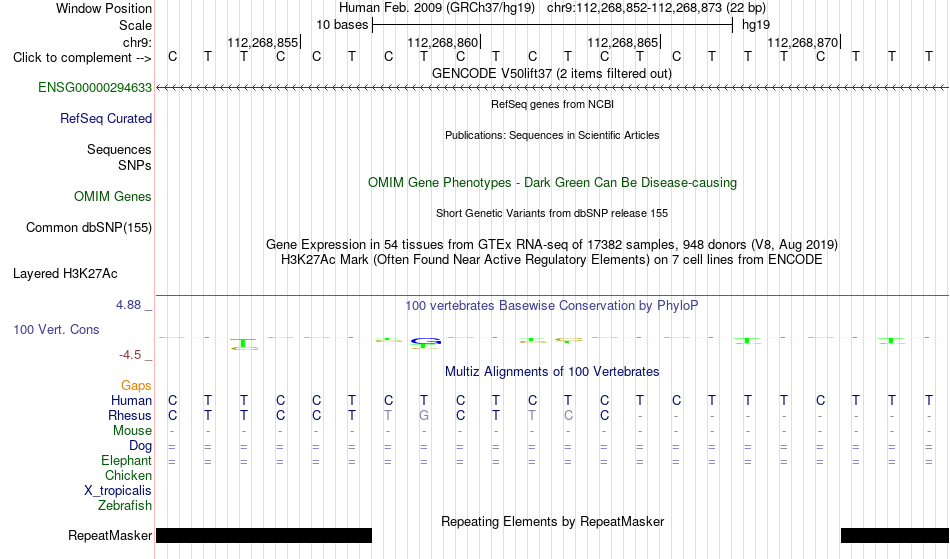Click the gray G base in Rhesus row
The height and width of the screenshot is (559, 950).
tap(424, 416)
